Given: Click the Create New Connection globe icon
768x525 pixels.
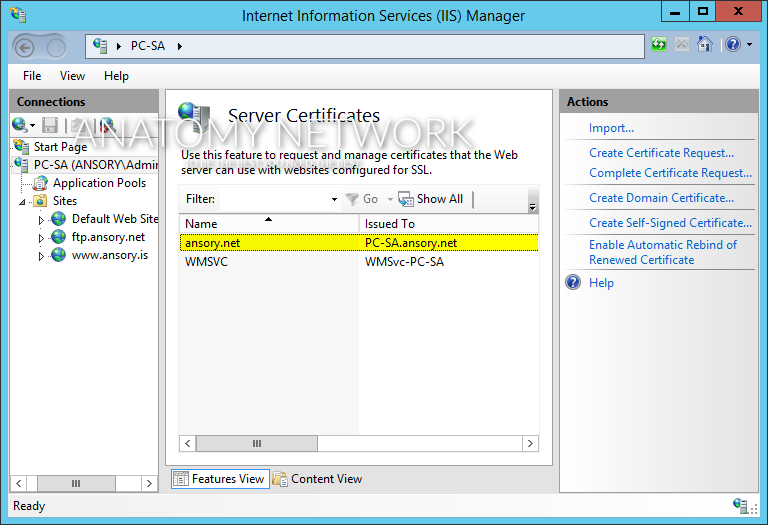Looking at the screenshot, I should 20,125.
